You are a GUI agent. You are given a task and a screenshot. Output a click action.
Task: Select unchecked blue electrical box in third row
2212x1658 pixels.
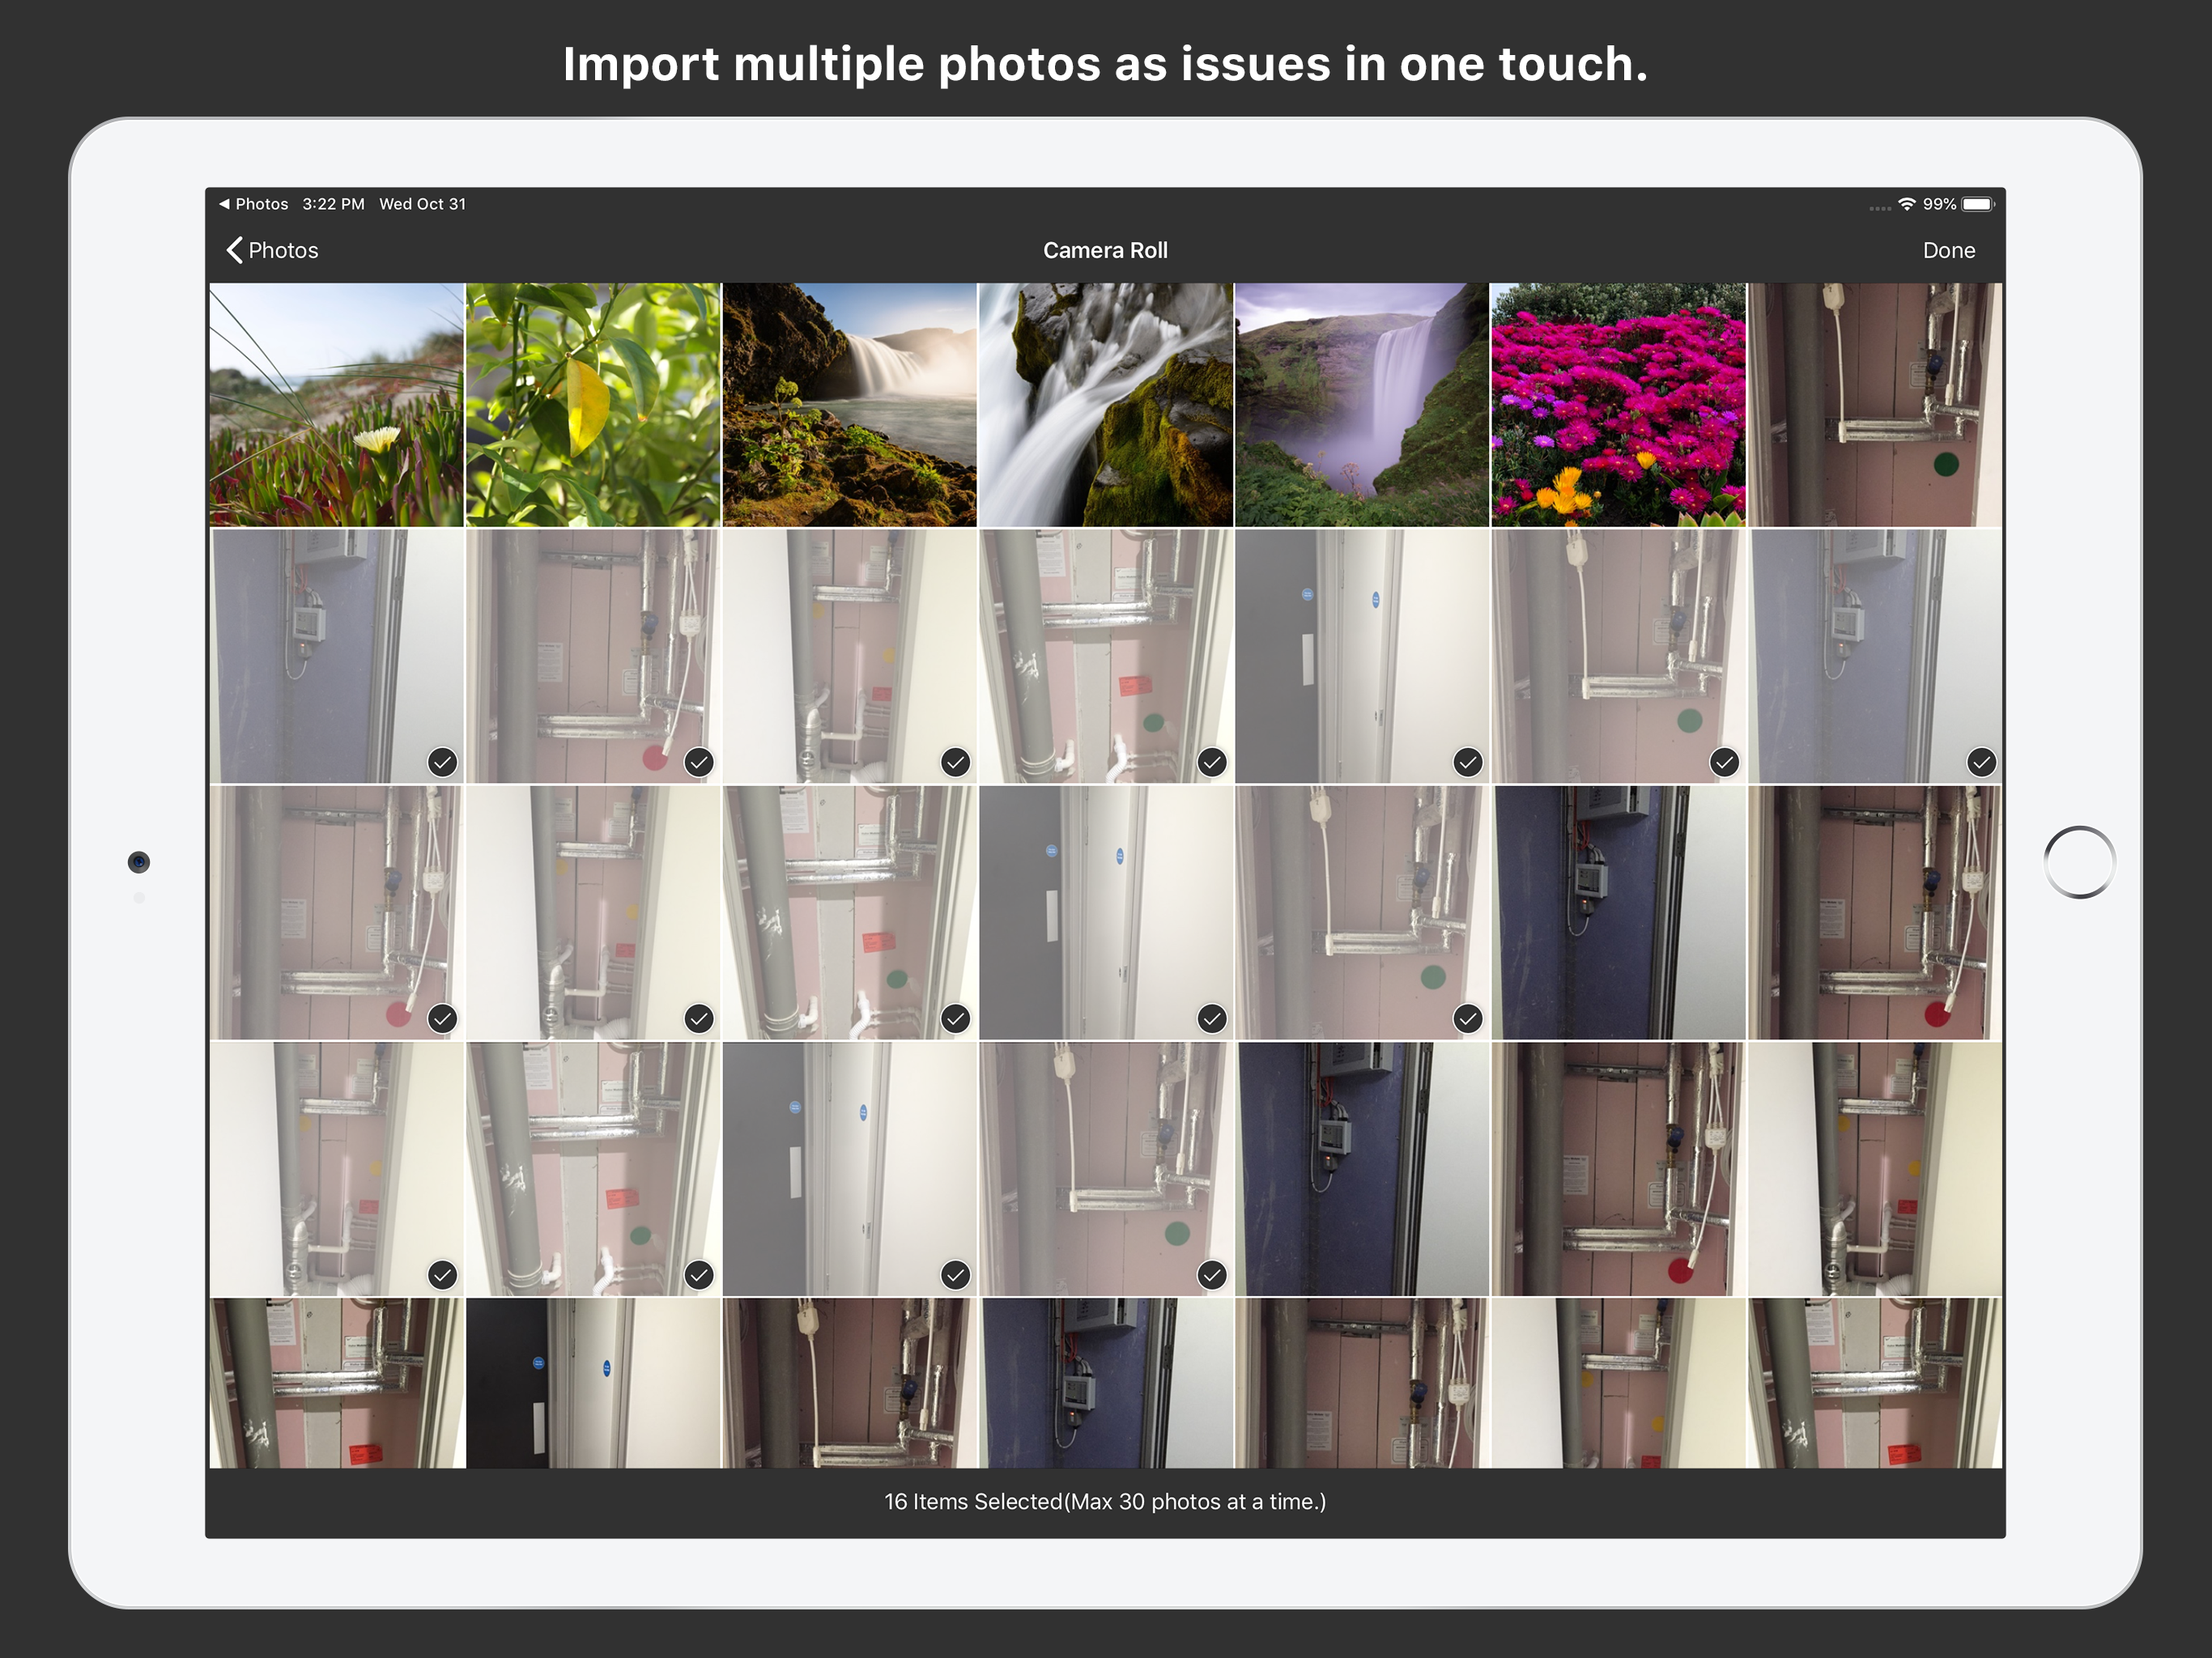pyautogui.click(x=1618, y=912)
